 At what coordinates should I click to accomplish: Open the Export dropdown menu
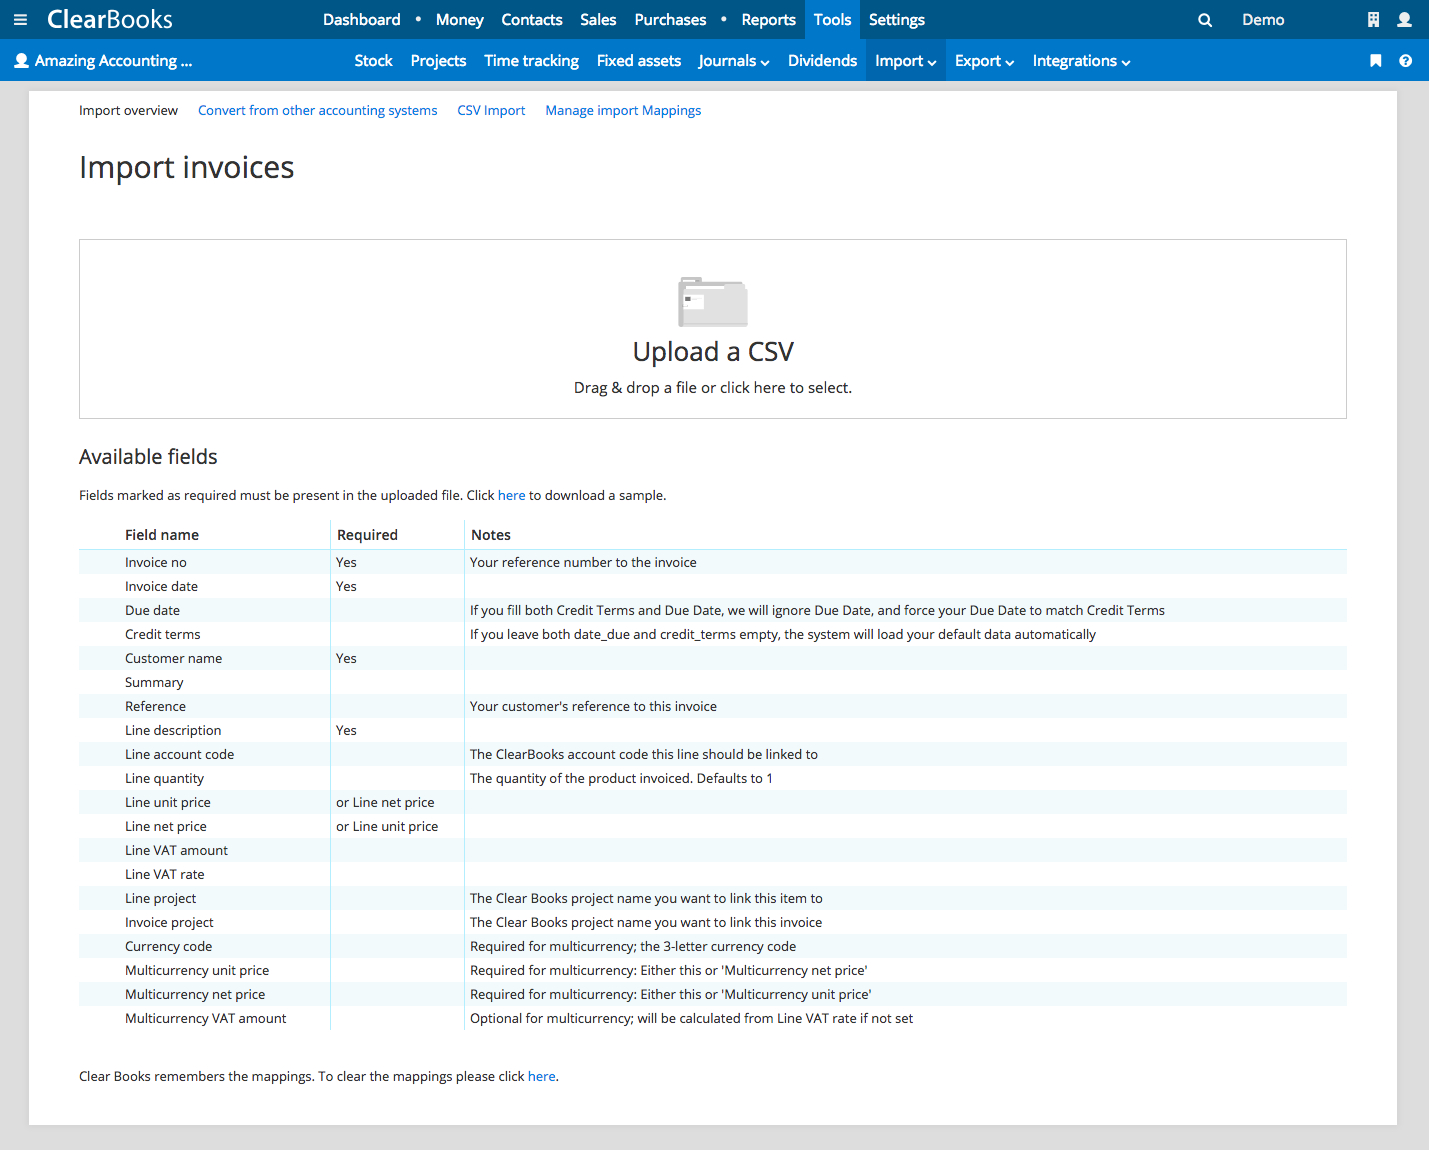click(983, 60)
